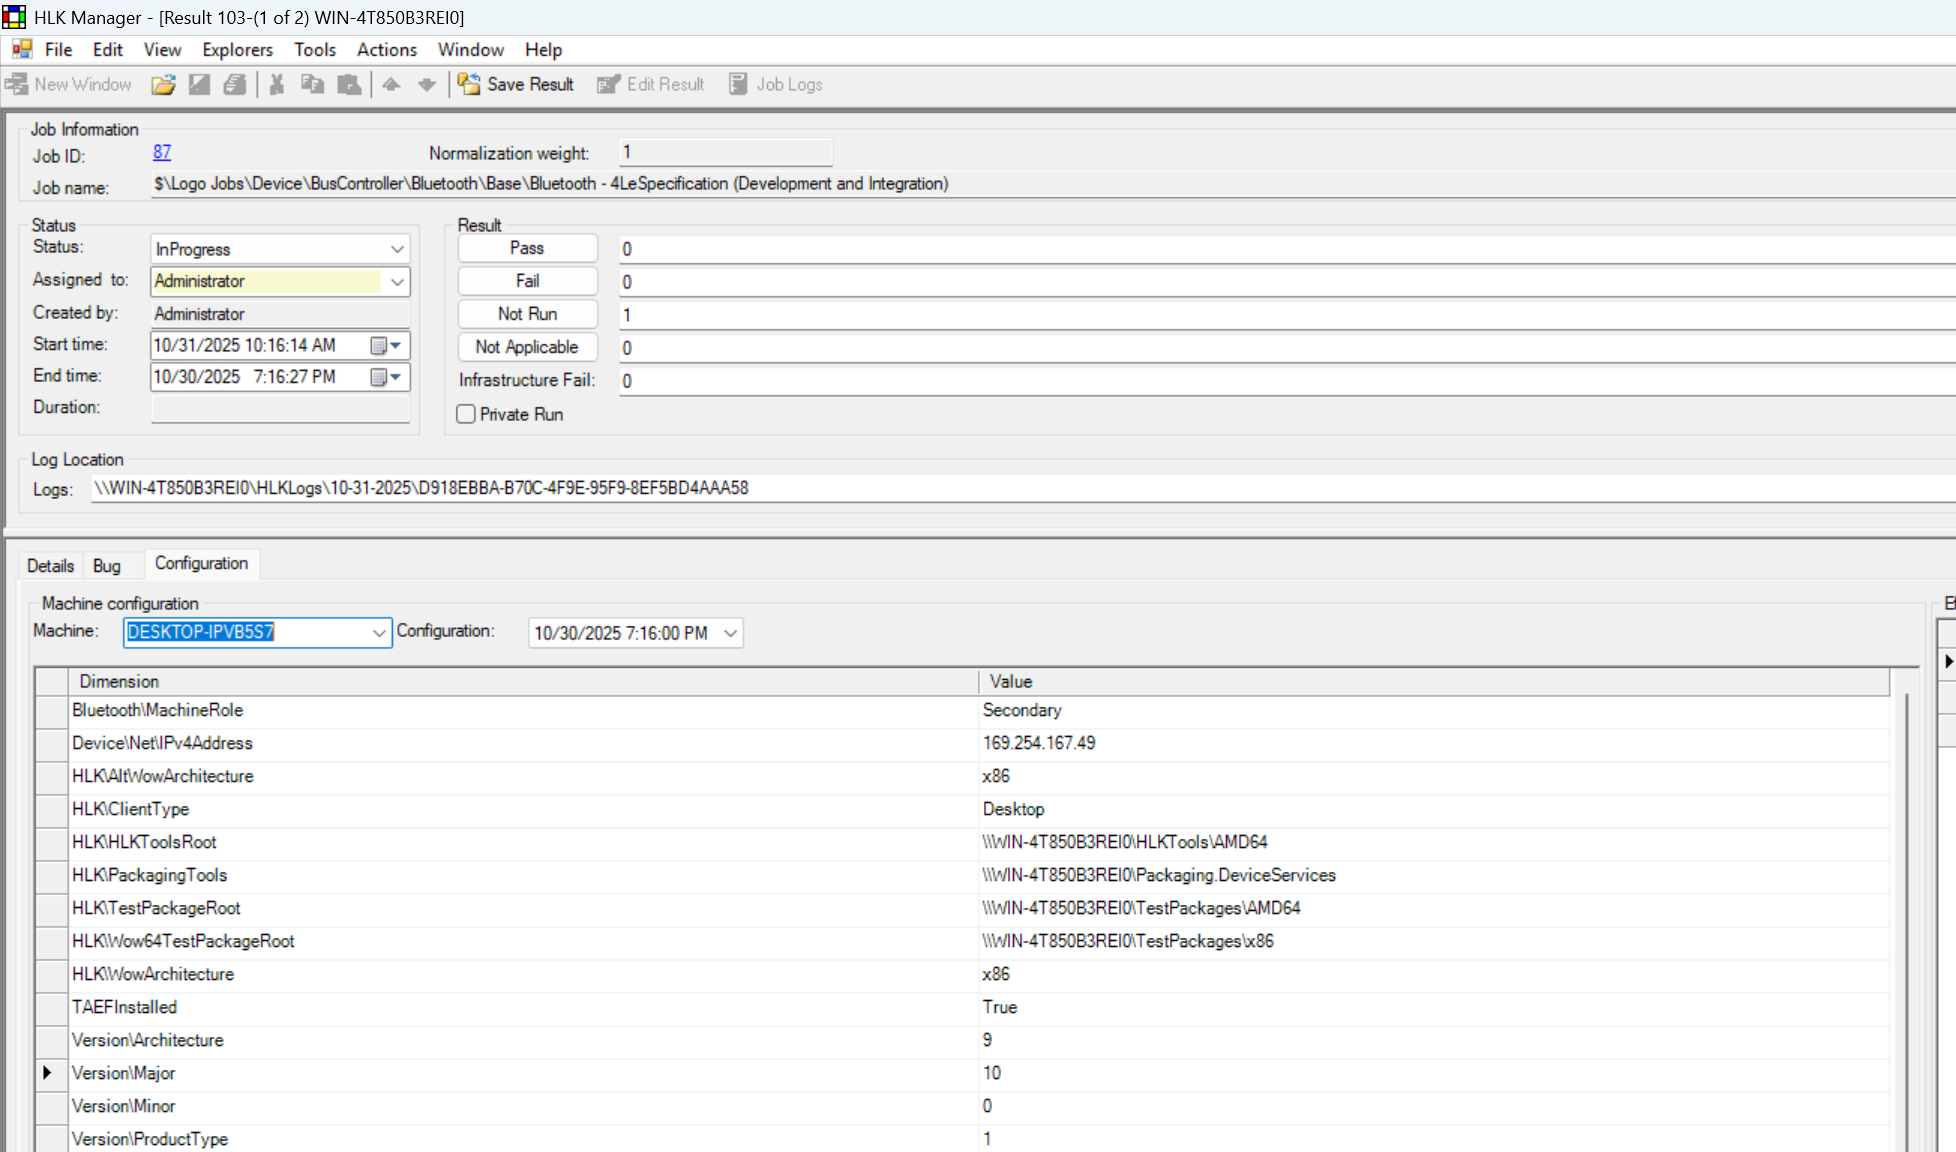1956x1152 pixels.
Task: Click the Job Logs toolbar button
Action: point(776,85)
